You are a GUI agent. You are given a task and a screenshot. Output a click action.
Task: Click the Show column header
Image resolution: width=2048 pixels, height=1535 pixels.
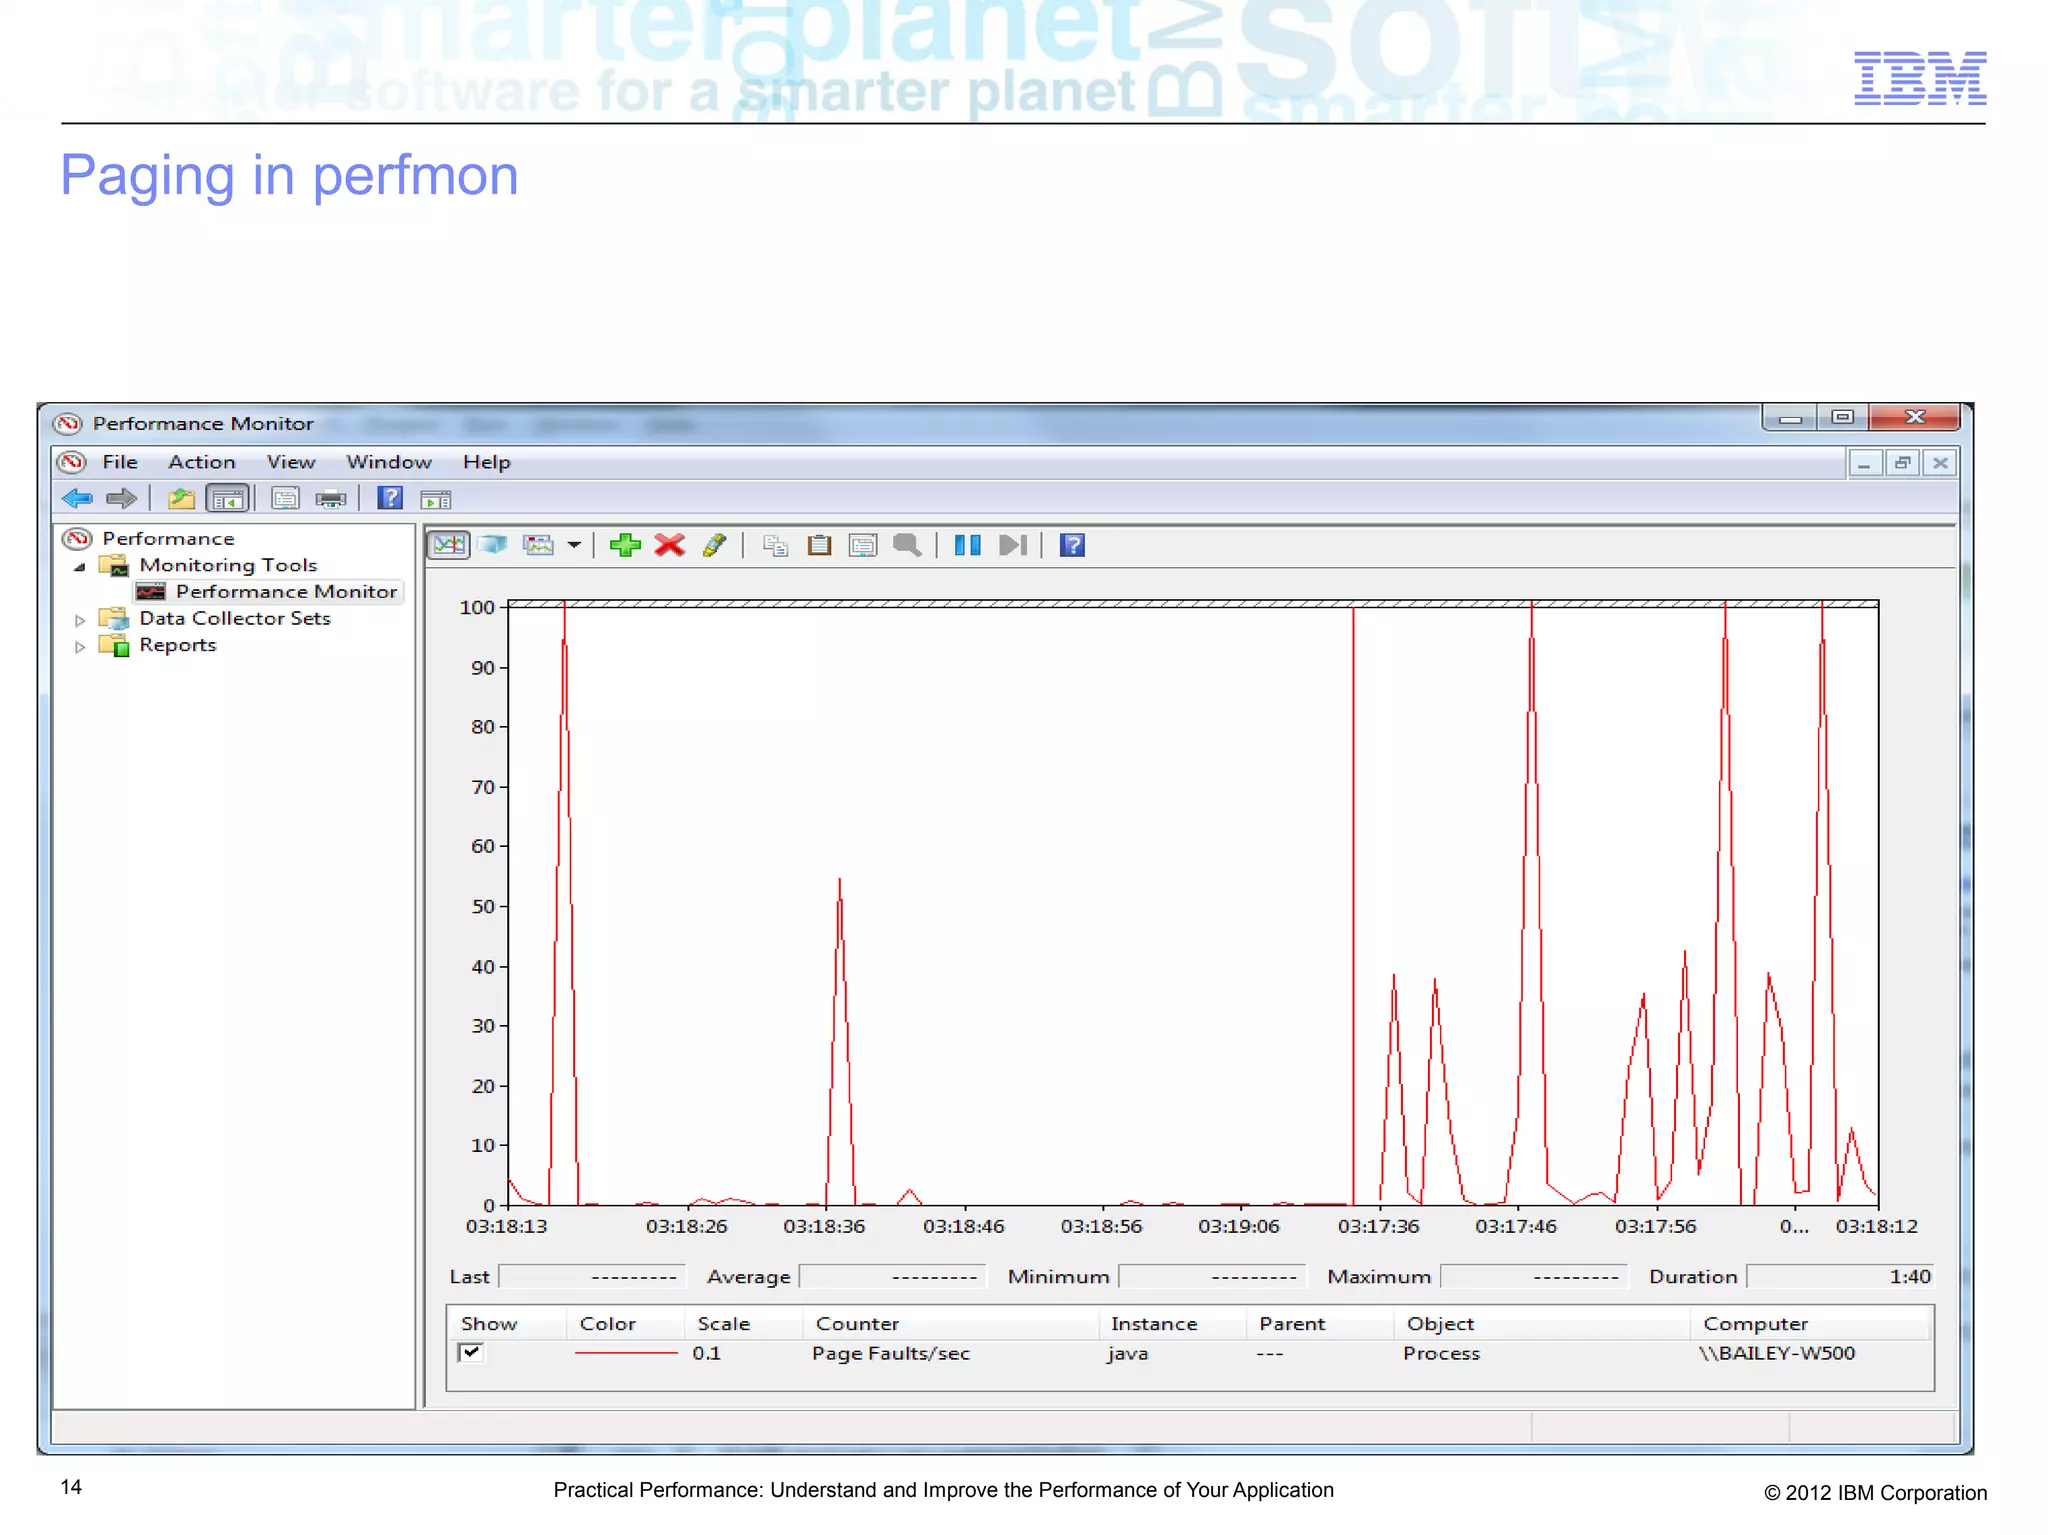click(506, 1324)
